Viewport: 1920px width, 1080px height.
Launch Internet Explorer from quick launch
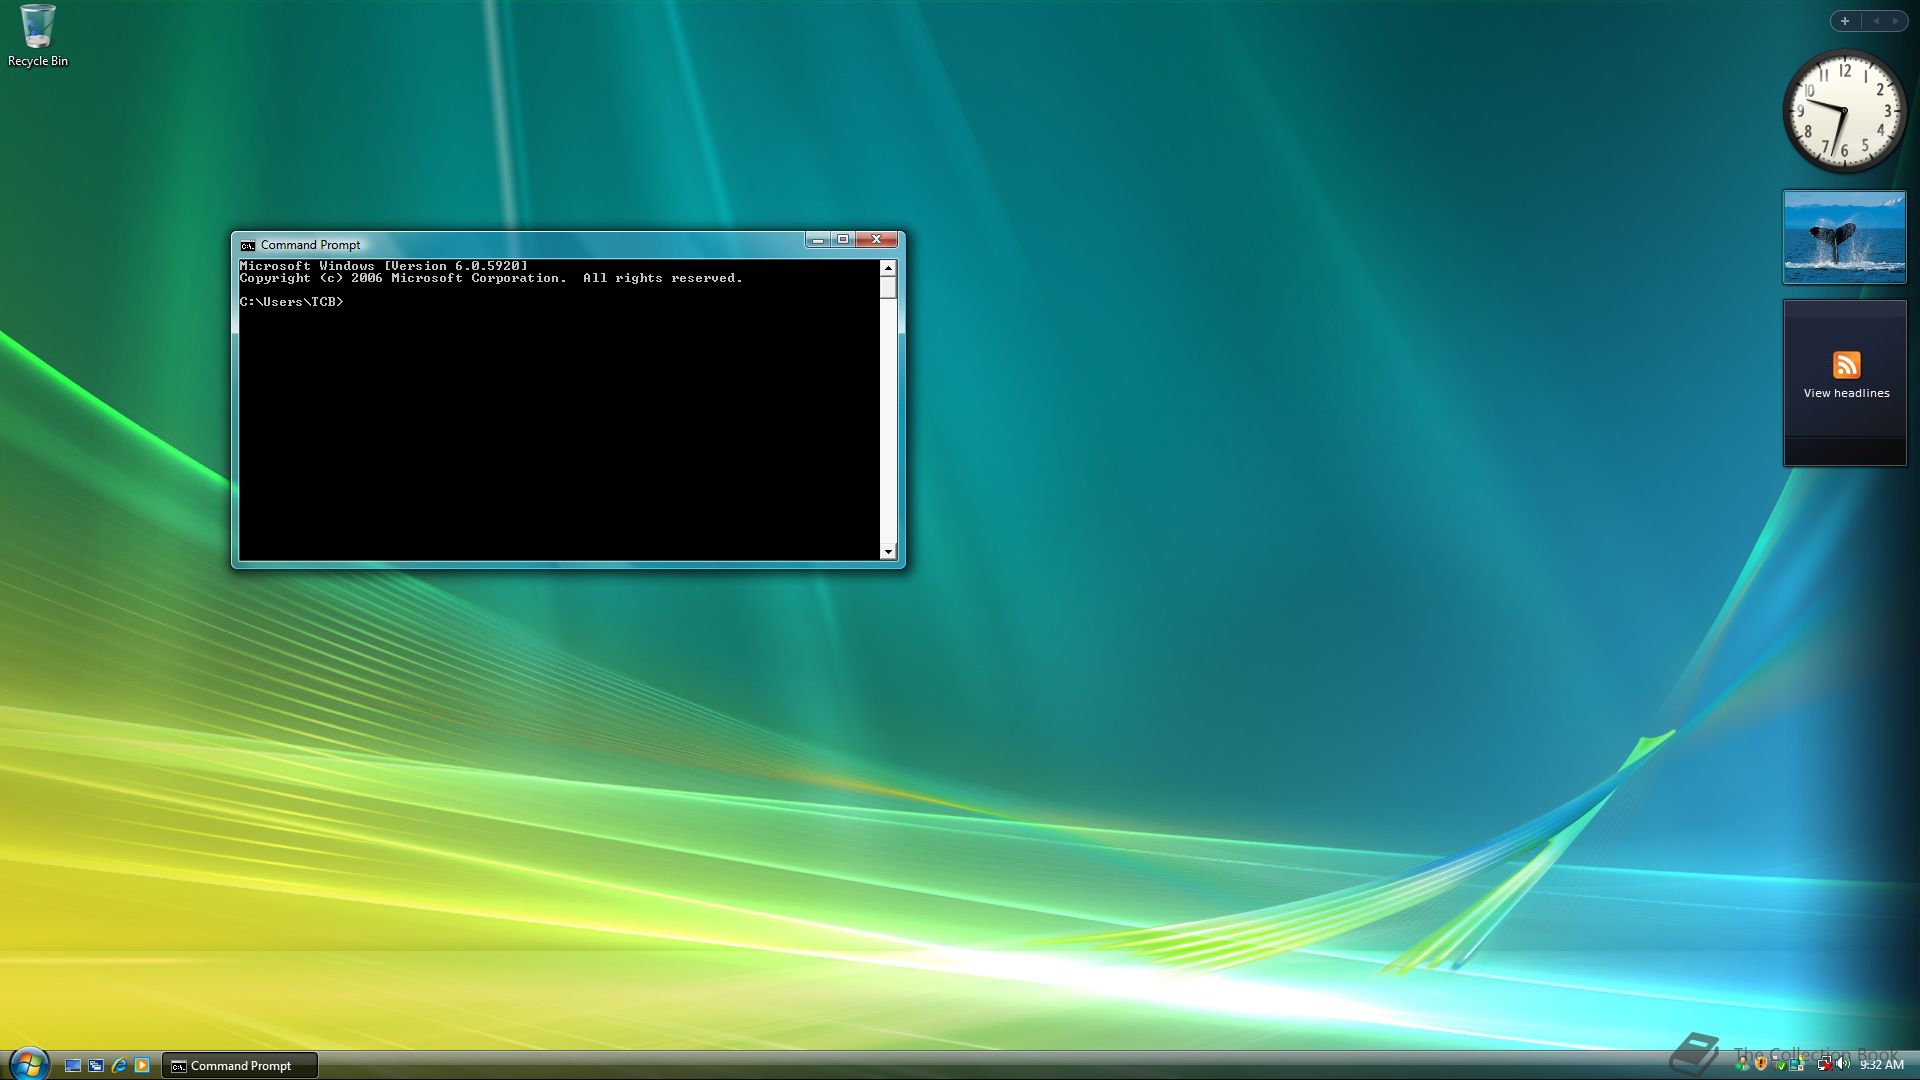(119, 1065)
